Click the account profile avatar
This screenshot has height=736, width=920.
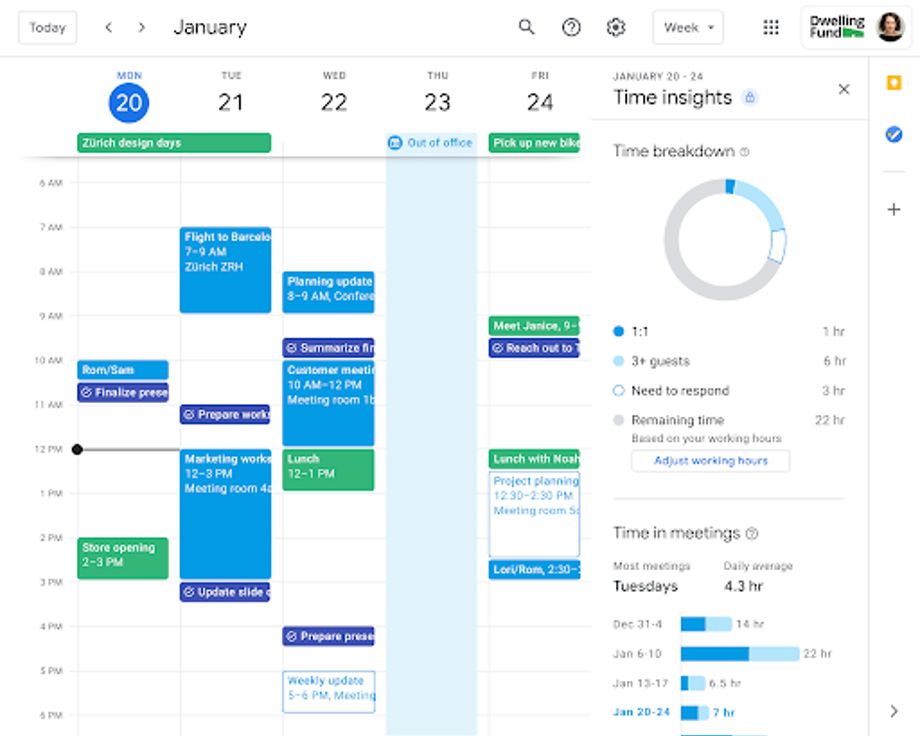pos(889,27)
